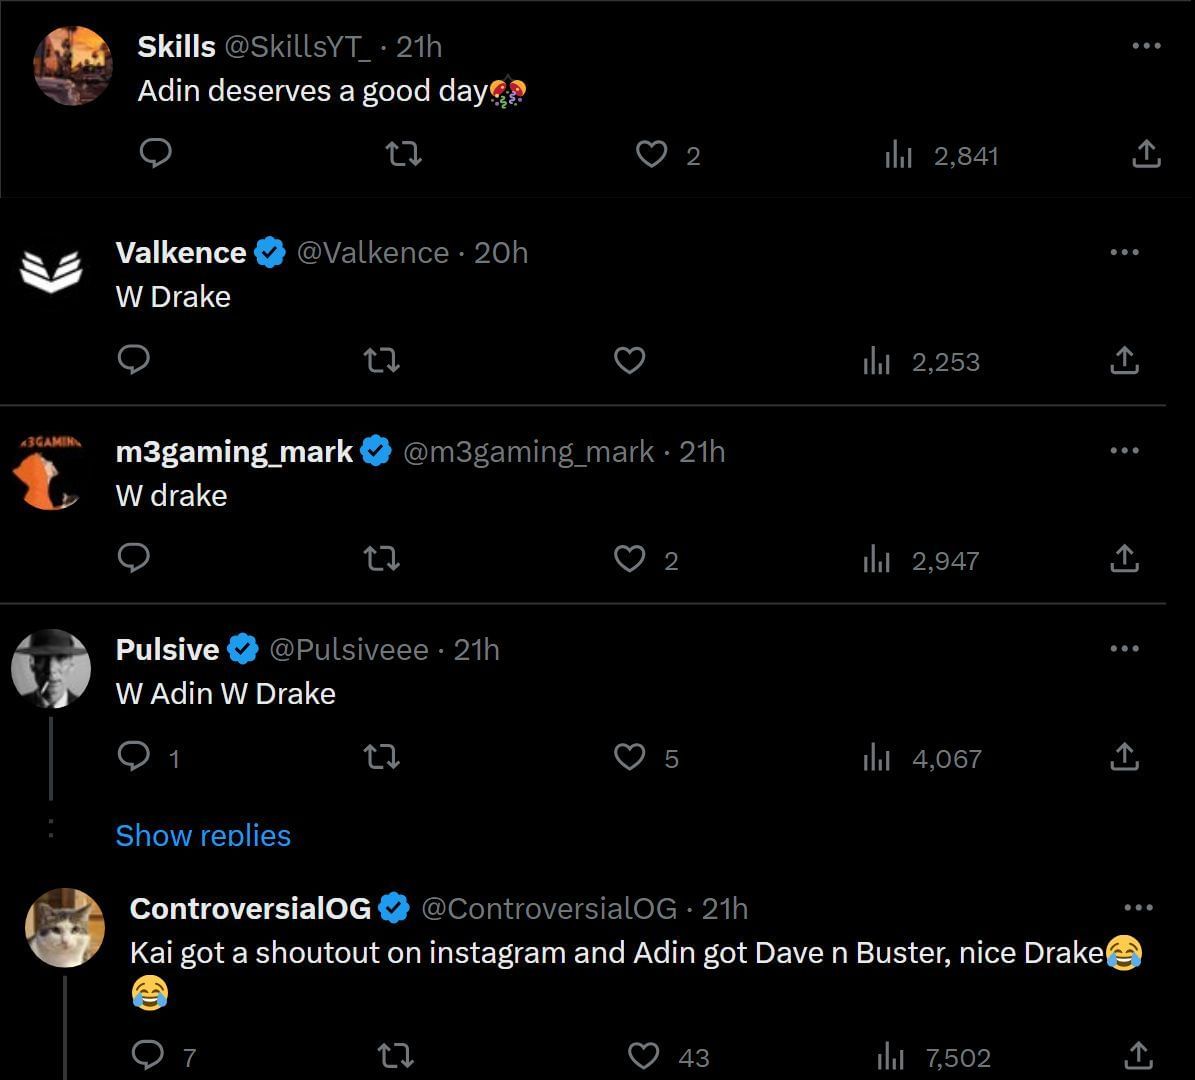Viewport: 1195px width, 1080px height.
Task: Repost Valkence's "W Drake" tweet
Action: point(381,360)
